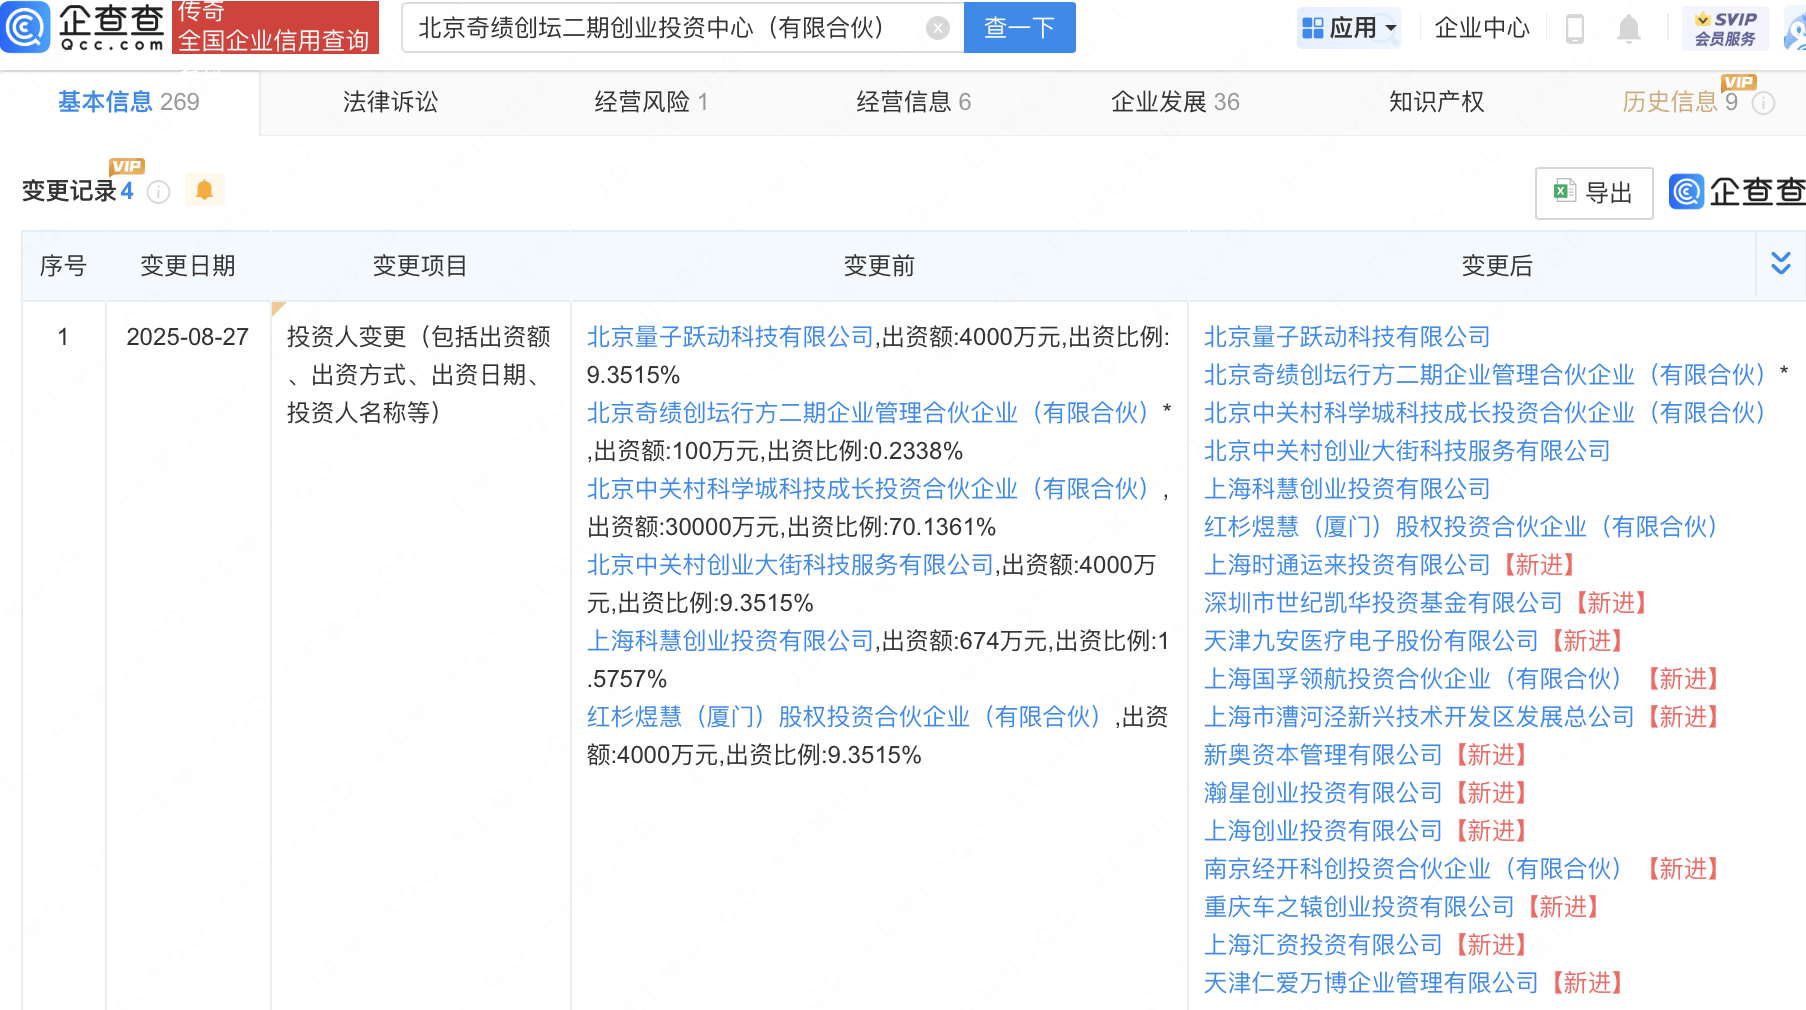Open the 应用 dropdown menu
This screenshot has height=1010, width=1806.
pyautogui.click(x=1349, y=28)
